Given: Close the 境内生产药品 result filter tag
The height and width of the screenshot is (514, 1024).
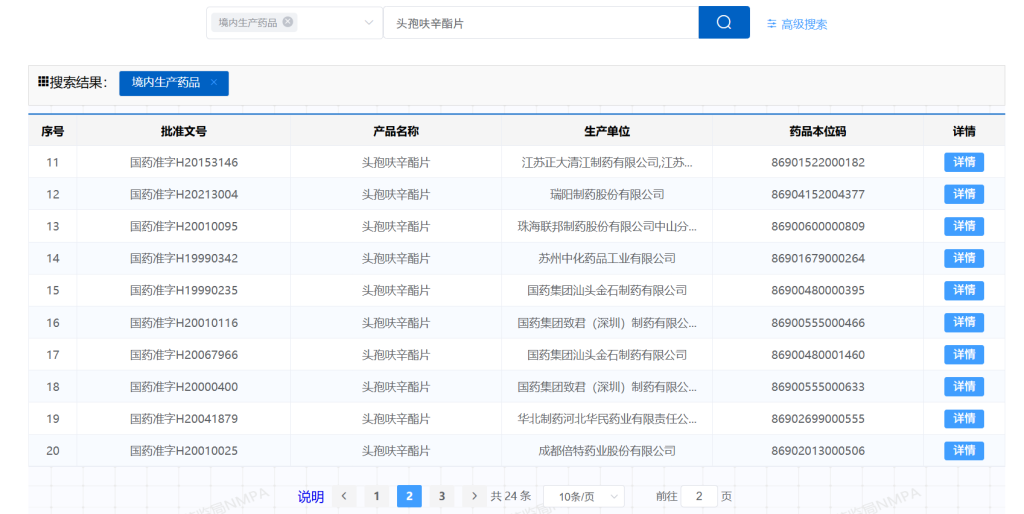Looking at the screenshot, I should tap(214, 83).
